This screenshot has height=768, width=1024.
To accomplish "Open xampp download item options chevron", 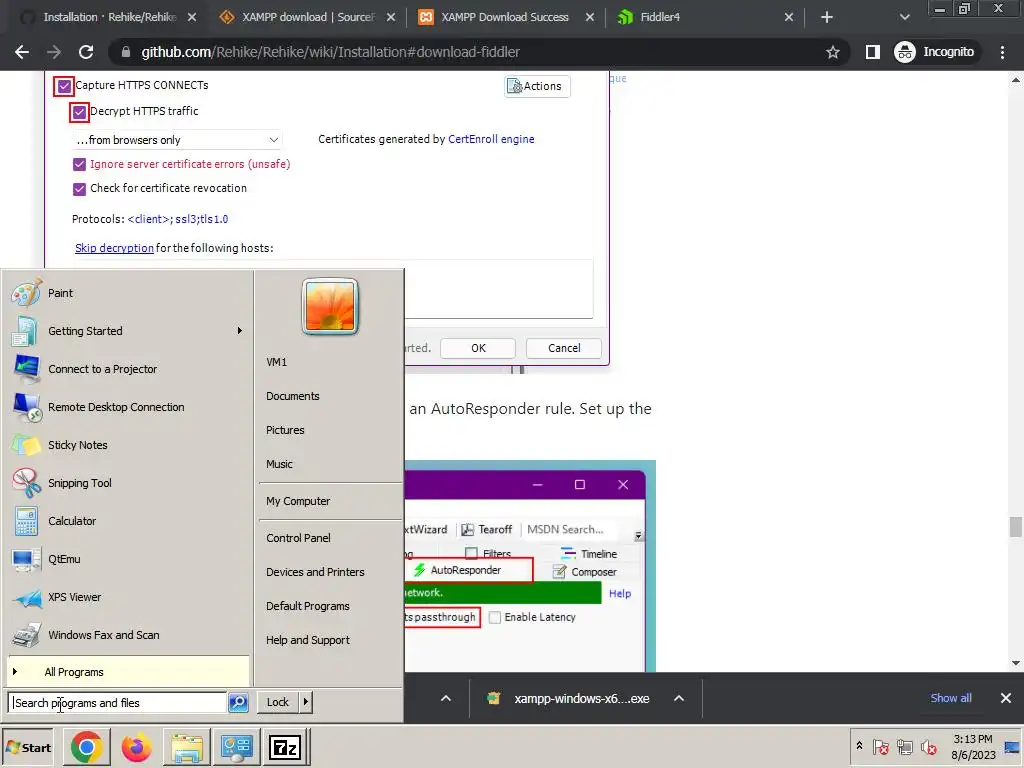I will point(679,699).
